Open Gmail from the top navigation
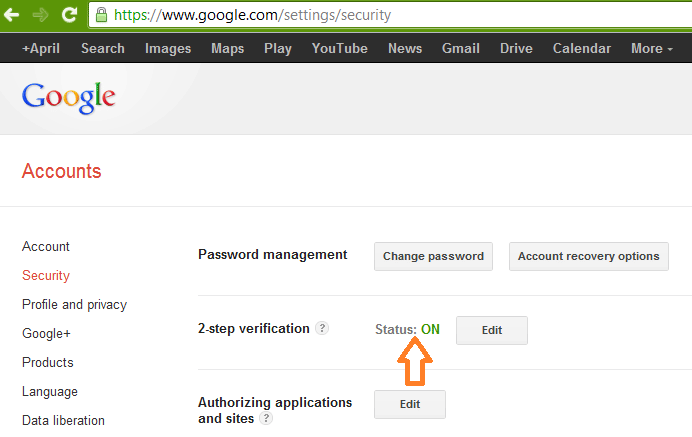The height and width of the screenshot is (437, 692). point(461,48)
